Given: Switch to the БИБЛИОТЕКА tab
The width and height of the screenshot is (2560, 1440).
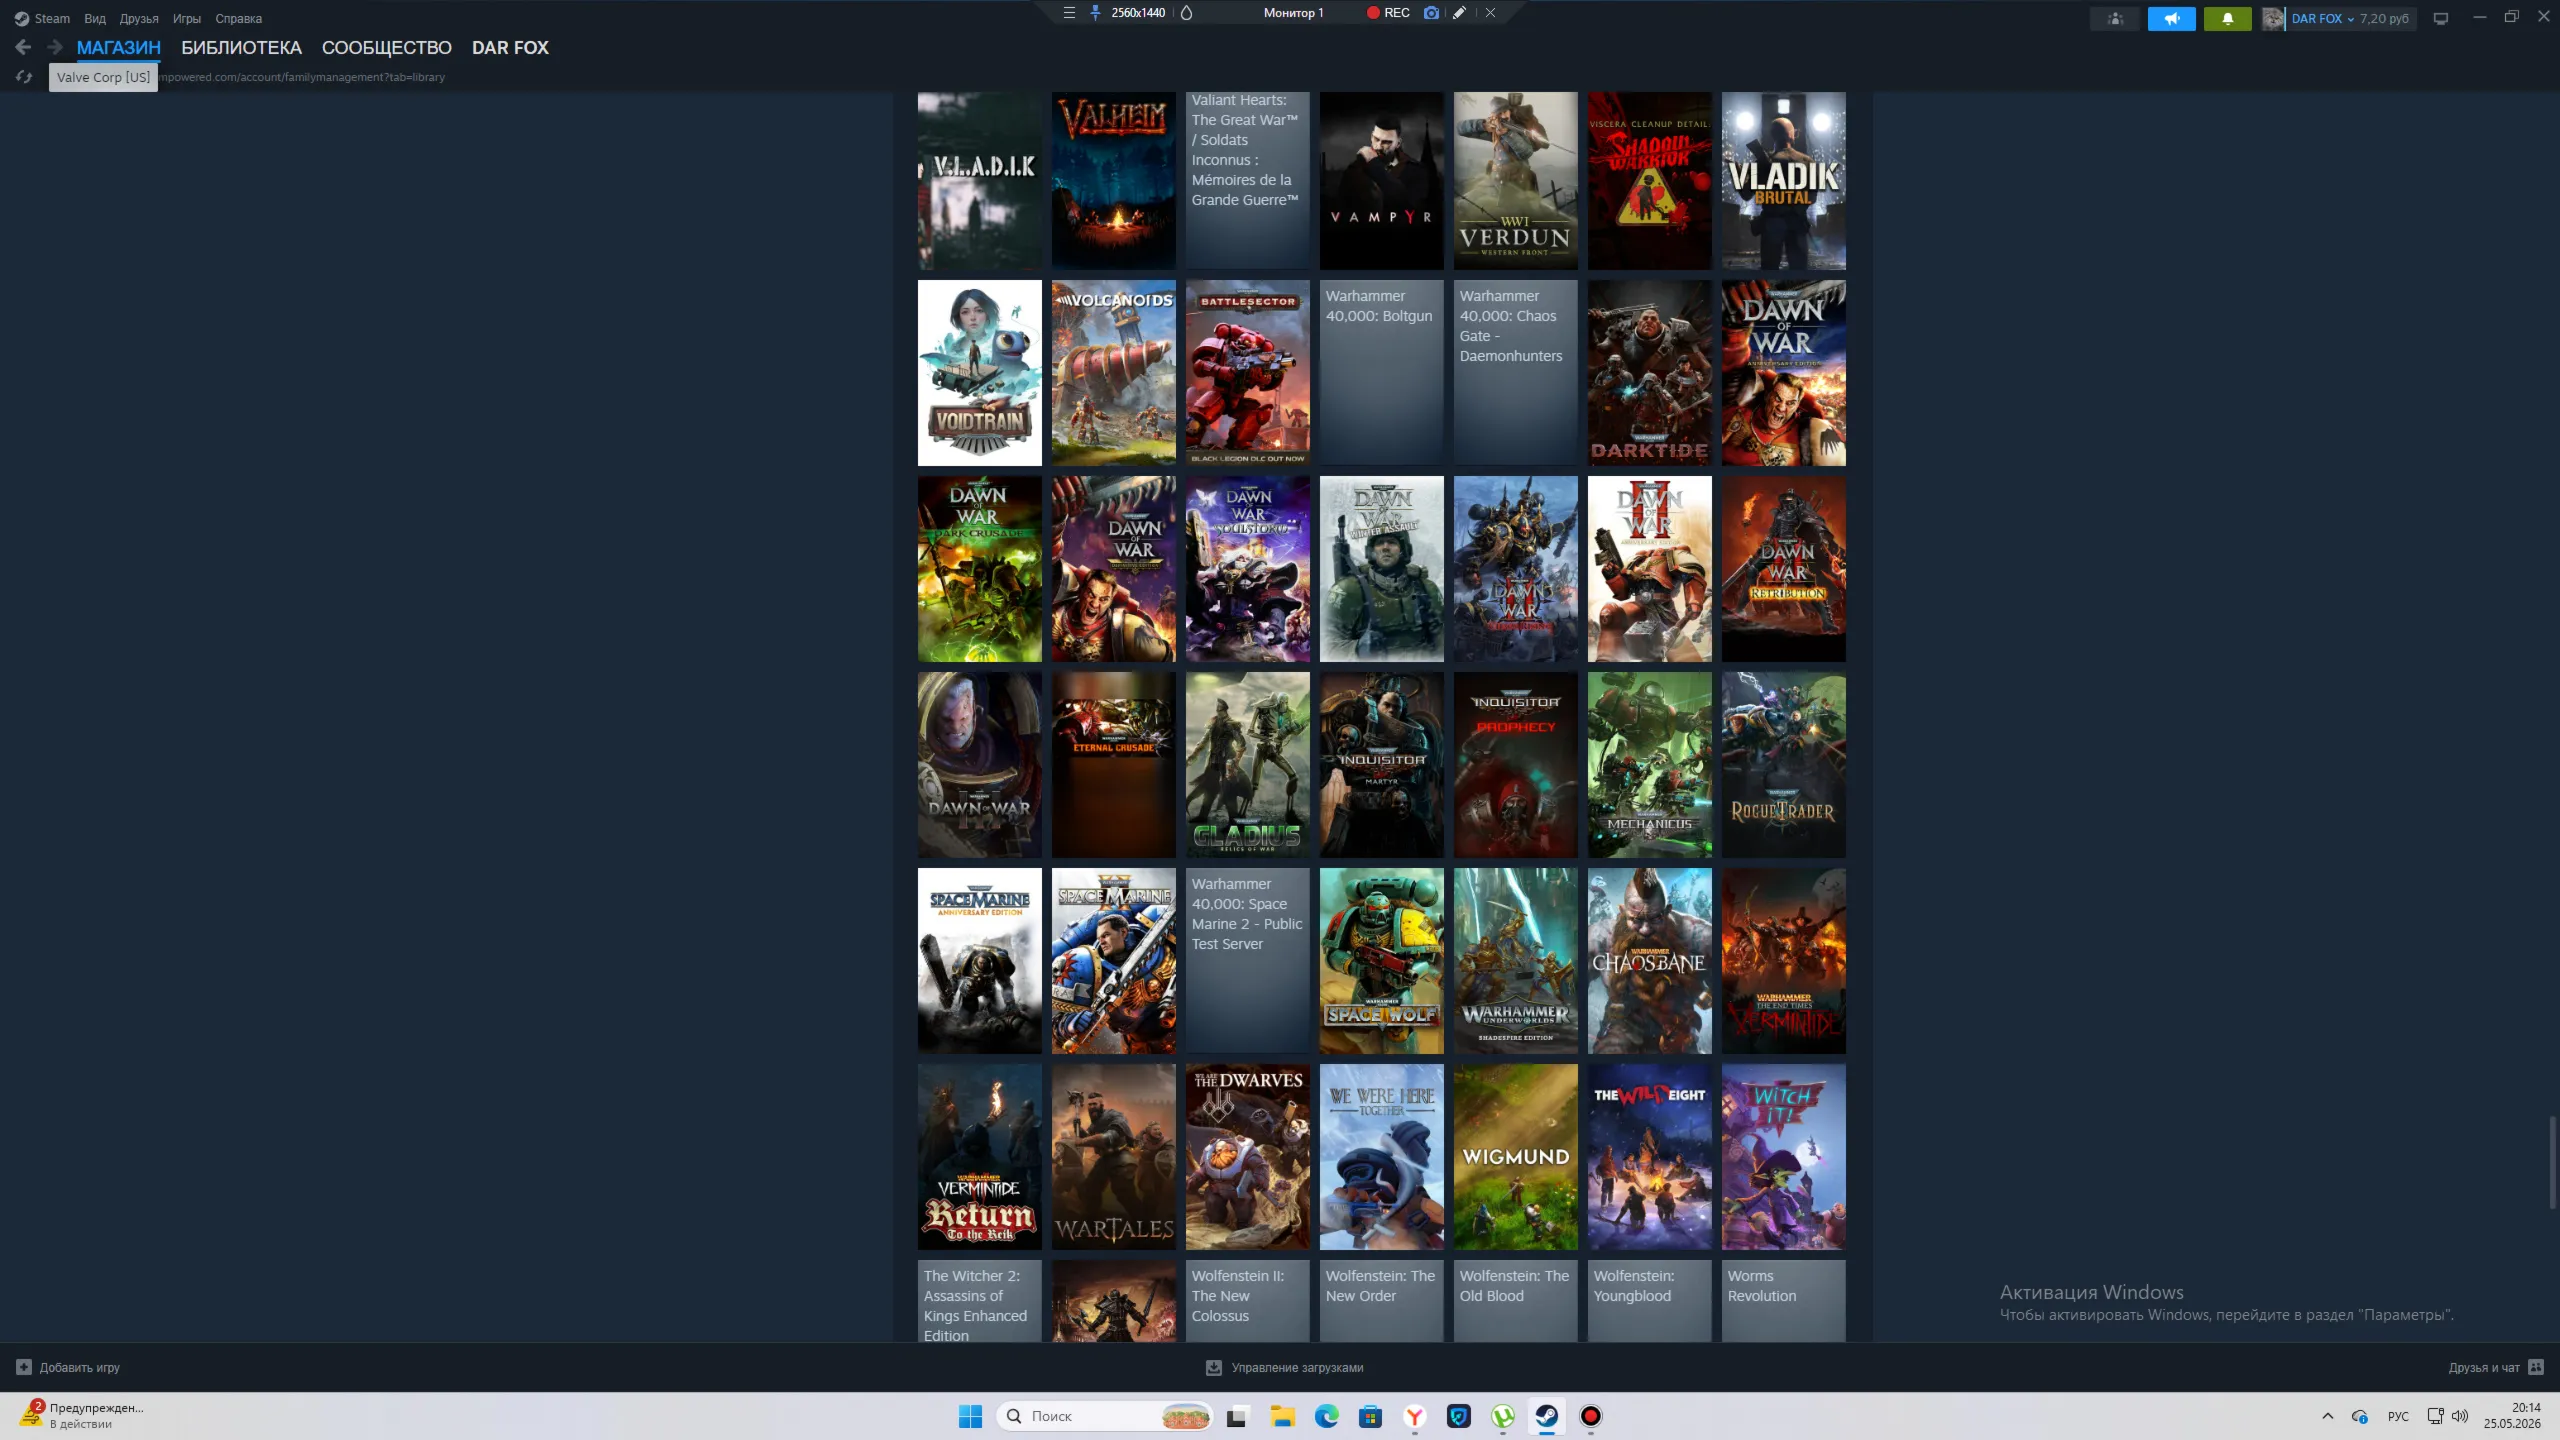Looking at the screenshot, I should 241,48.
